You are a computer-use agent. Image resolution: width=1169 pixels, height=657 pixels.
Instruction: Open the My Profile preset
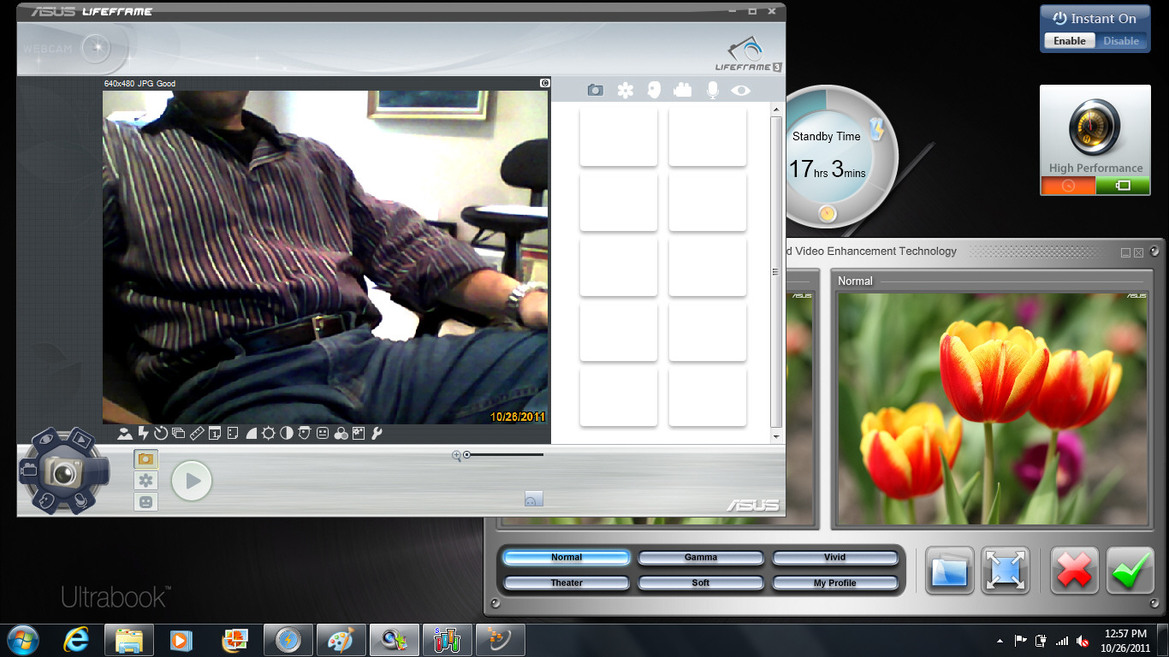835,582
